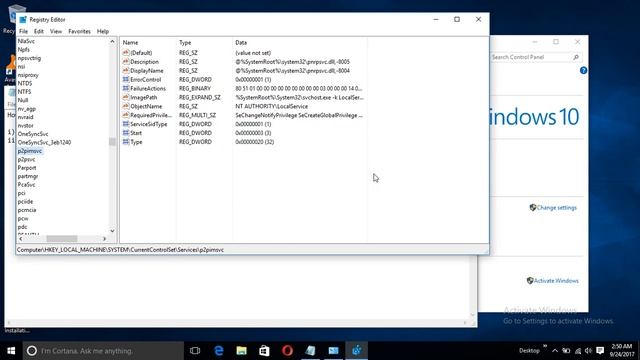Screen dimensions: 640x360
Task: Select the NlaSvc key in tree
Action: tap(26, 41)
